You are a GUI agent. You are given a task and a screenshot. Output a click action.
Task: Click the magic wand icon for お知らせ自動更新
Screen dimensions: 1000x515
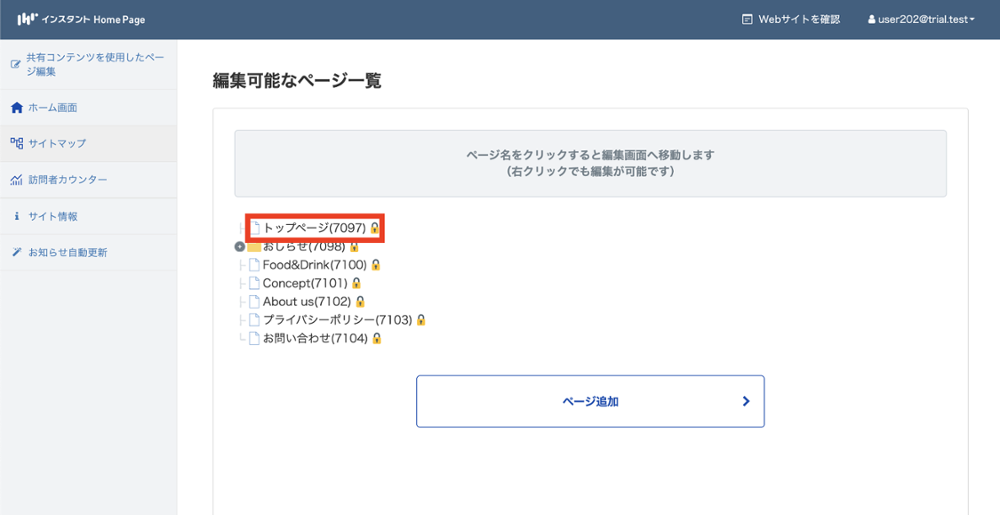(16, 252)
